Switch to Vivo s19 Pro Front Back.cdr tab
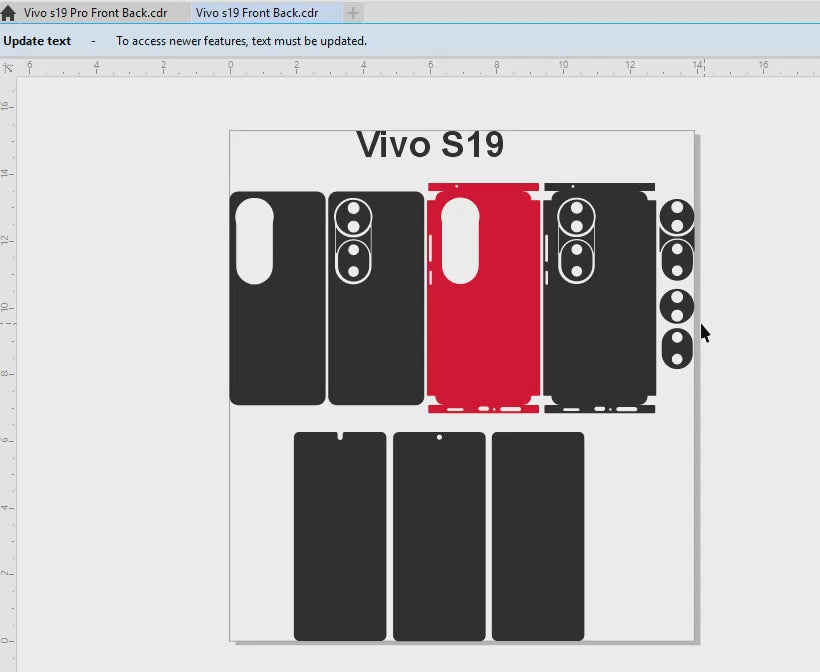820x672 pixels. 95,13
